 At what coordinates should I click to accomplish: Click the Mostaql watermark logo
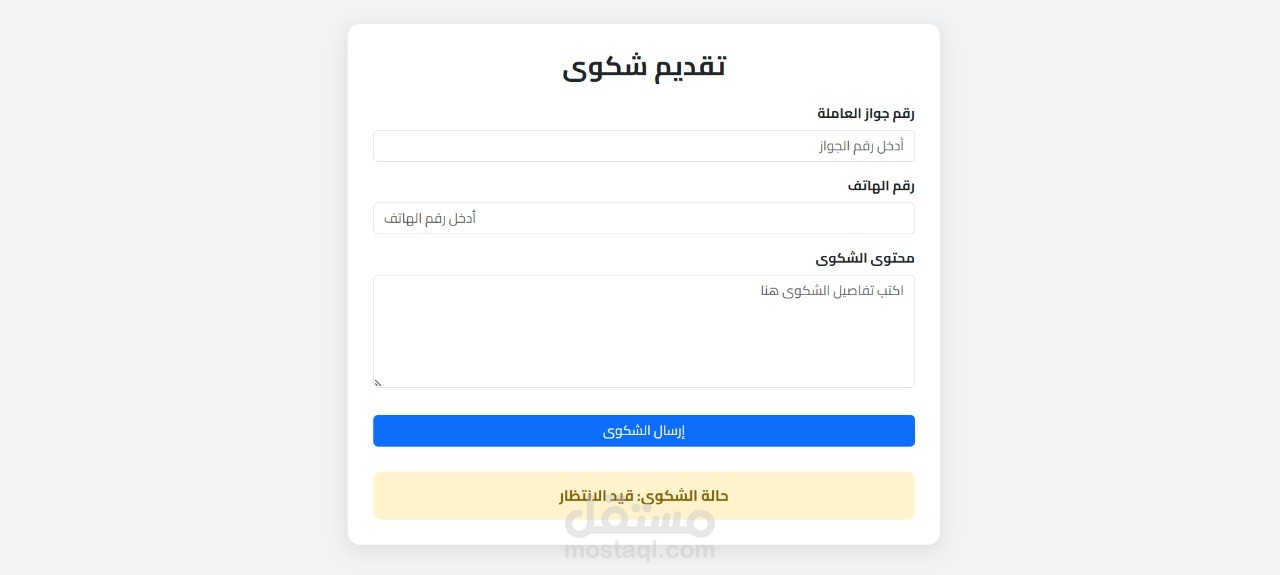point(640,516)
